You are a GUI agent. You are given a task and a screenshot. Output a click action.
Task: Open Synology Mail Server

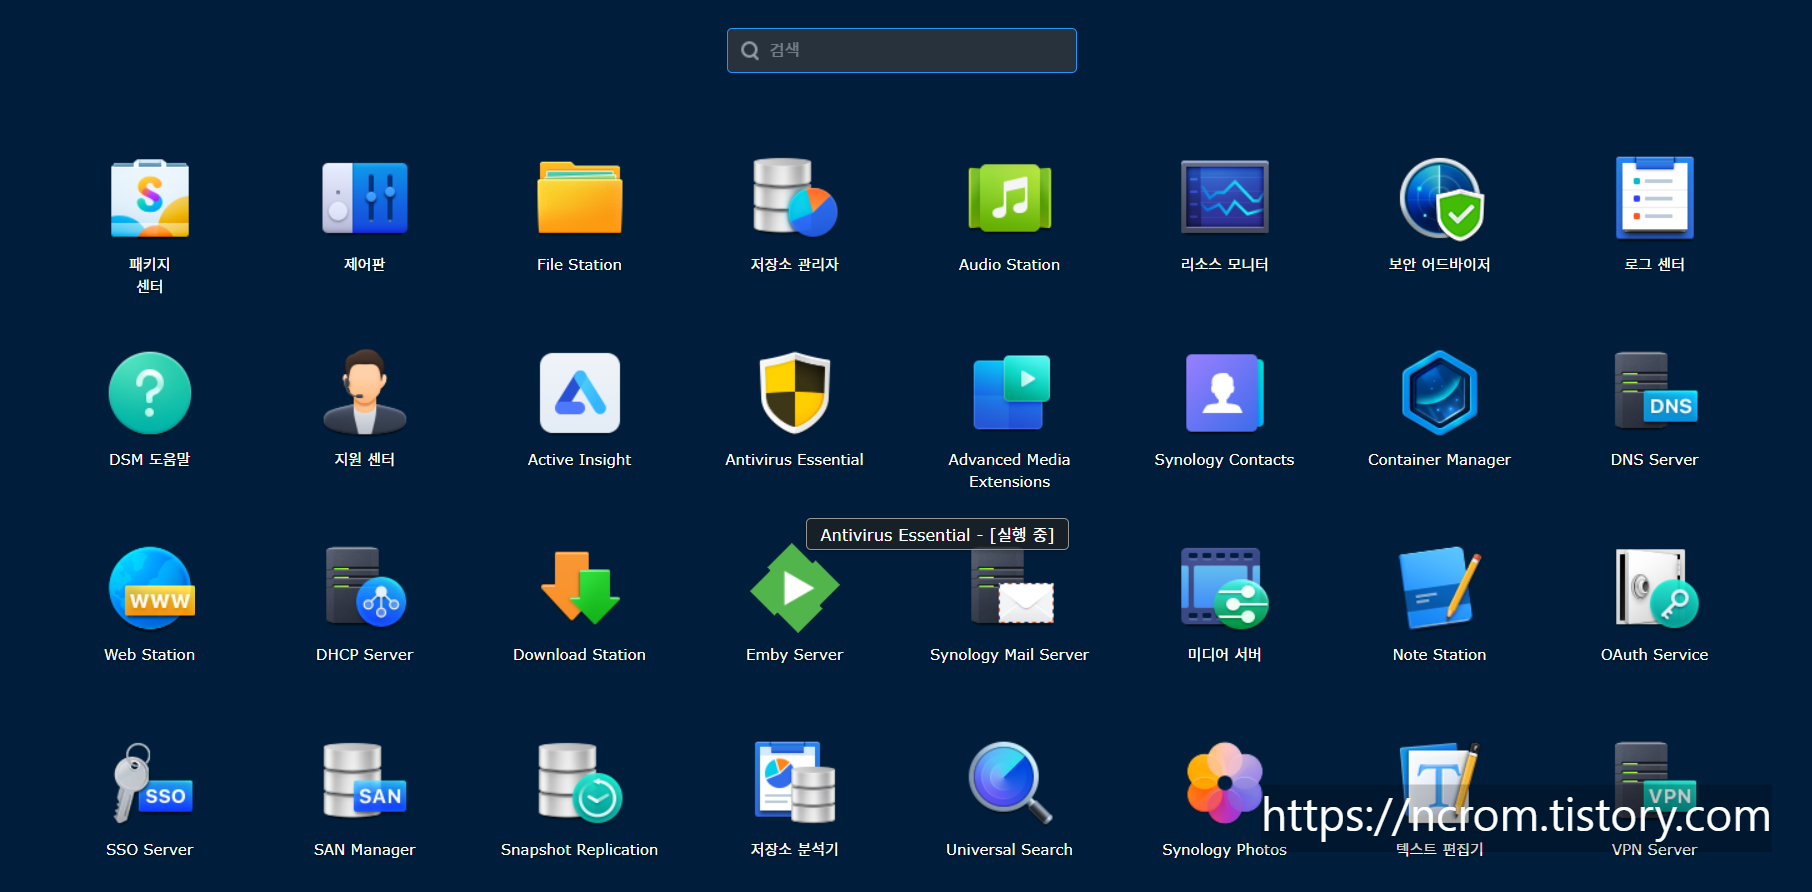coord(1010,588)
